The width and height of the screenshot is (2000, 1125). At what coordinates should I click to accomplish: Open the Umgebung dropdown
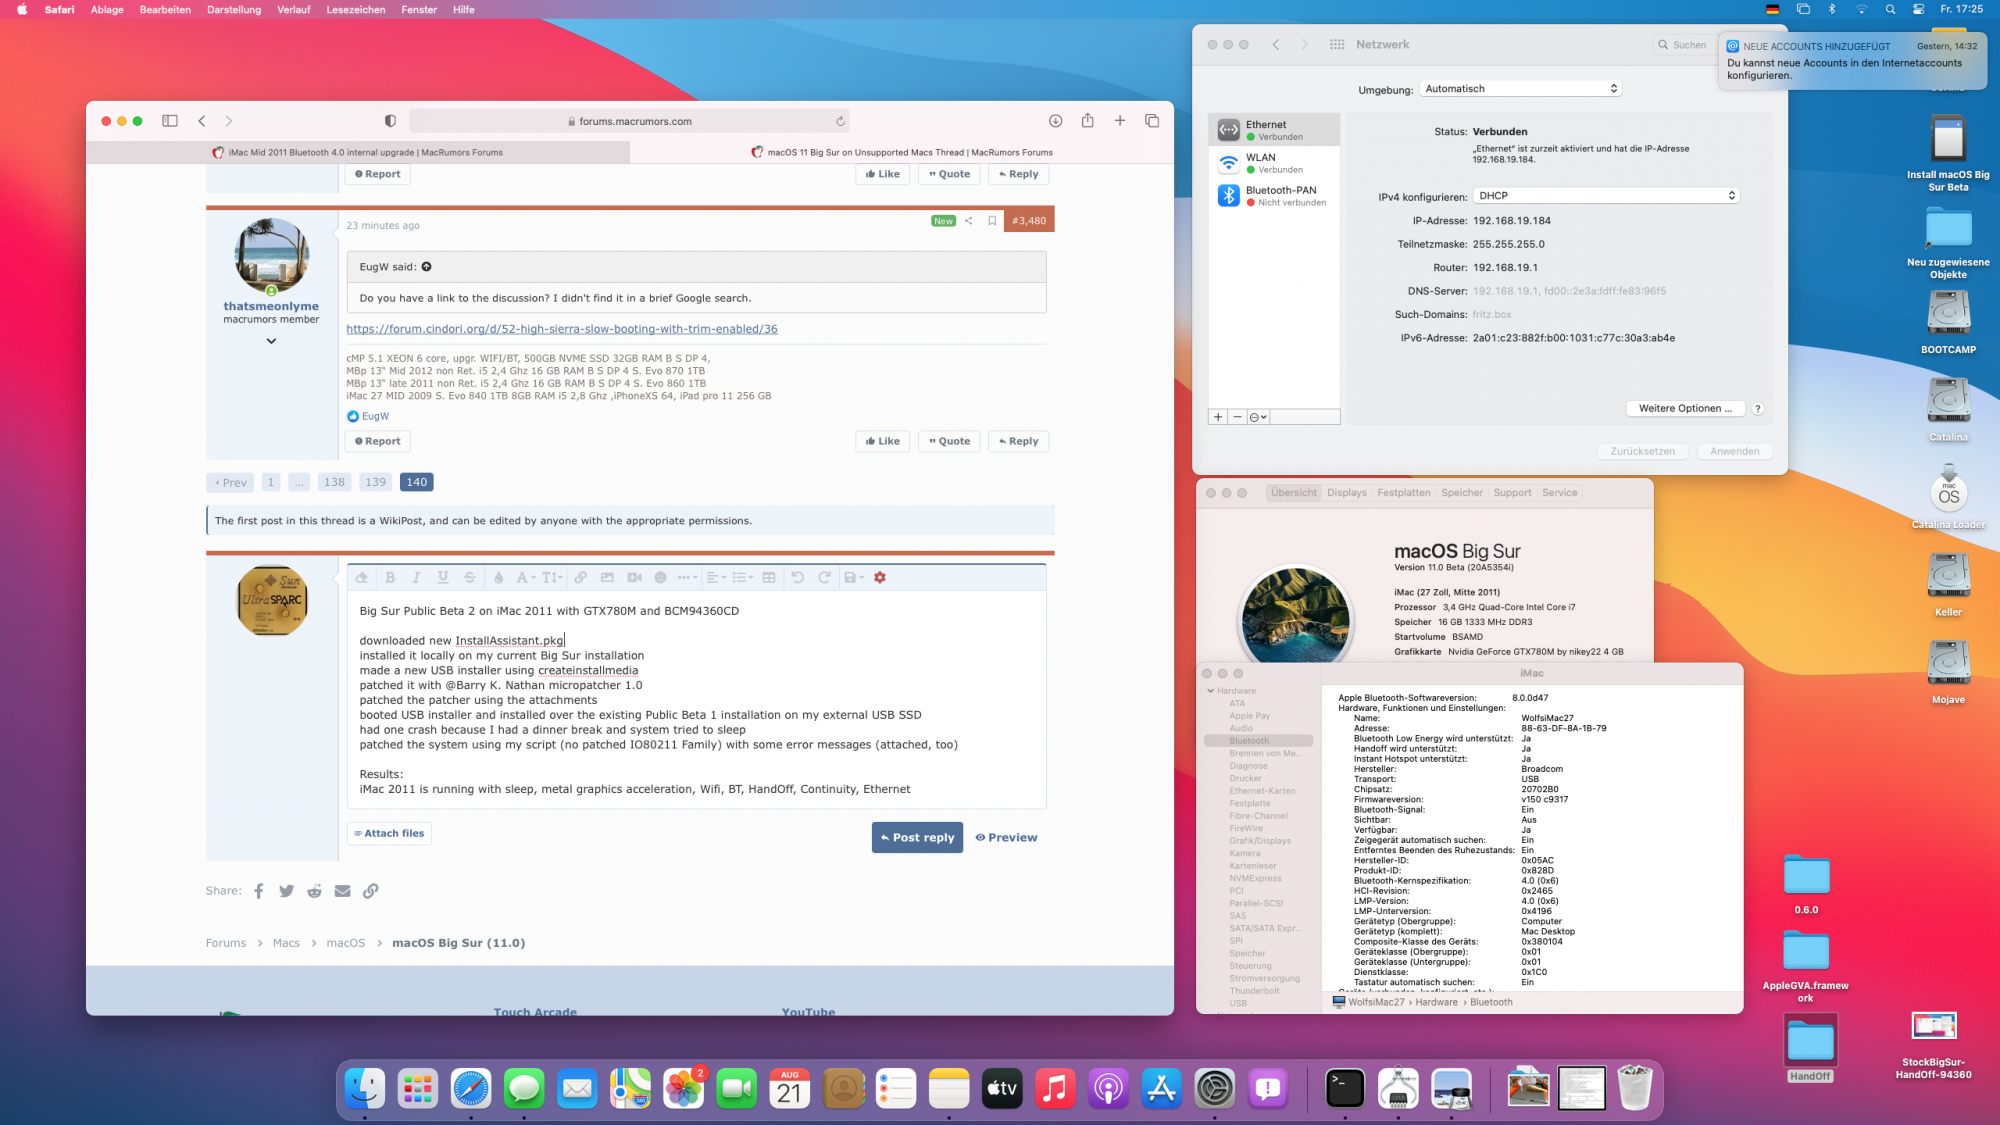pyautogui.click(x=1520, y=89)
